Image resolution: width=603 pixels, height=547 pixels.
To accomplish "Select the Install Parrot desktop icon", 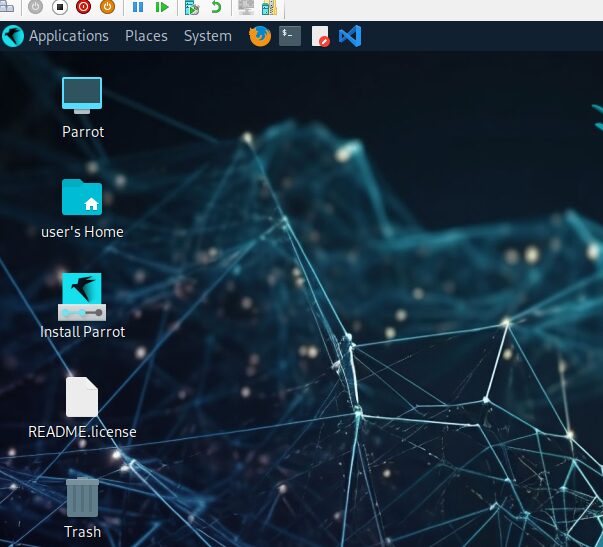I will pyautogui.click(x=82, y=297).
